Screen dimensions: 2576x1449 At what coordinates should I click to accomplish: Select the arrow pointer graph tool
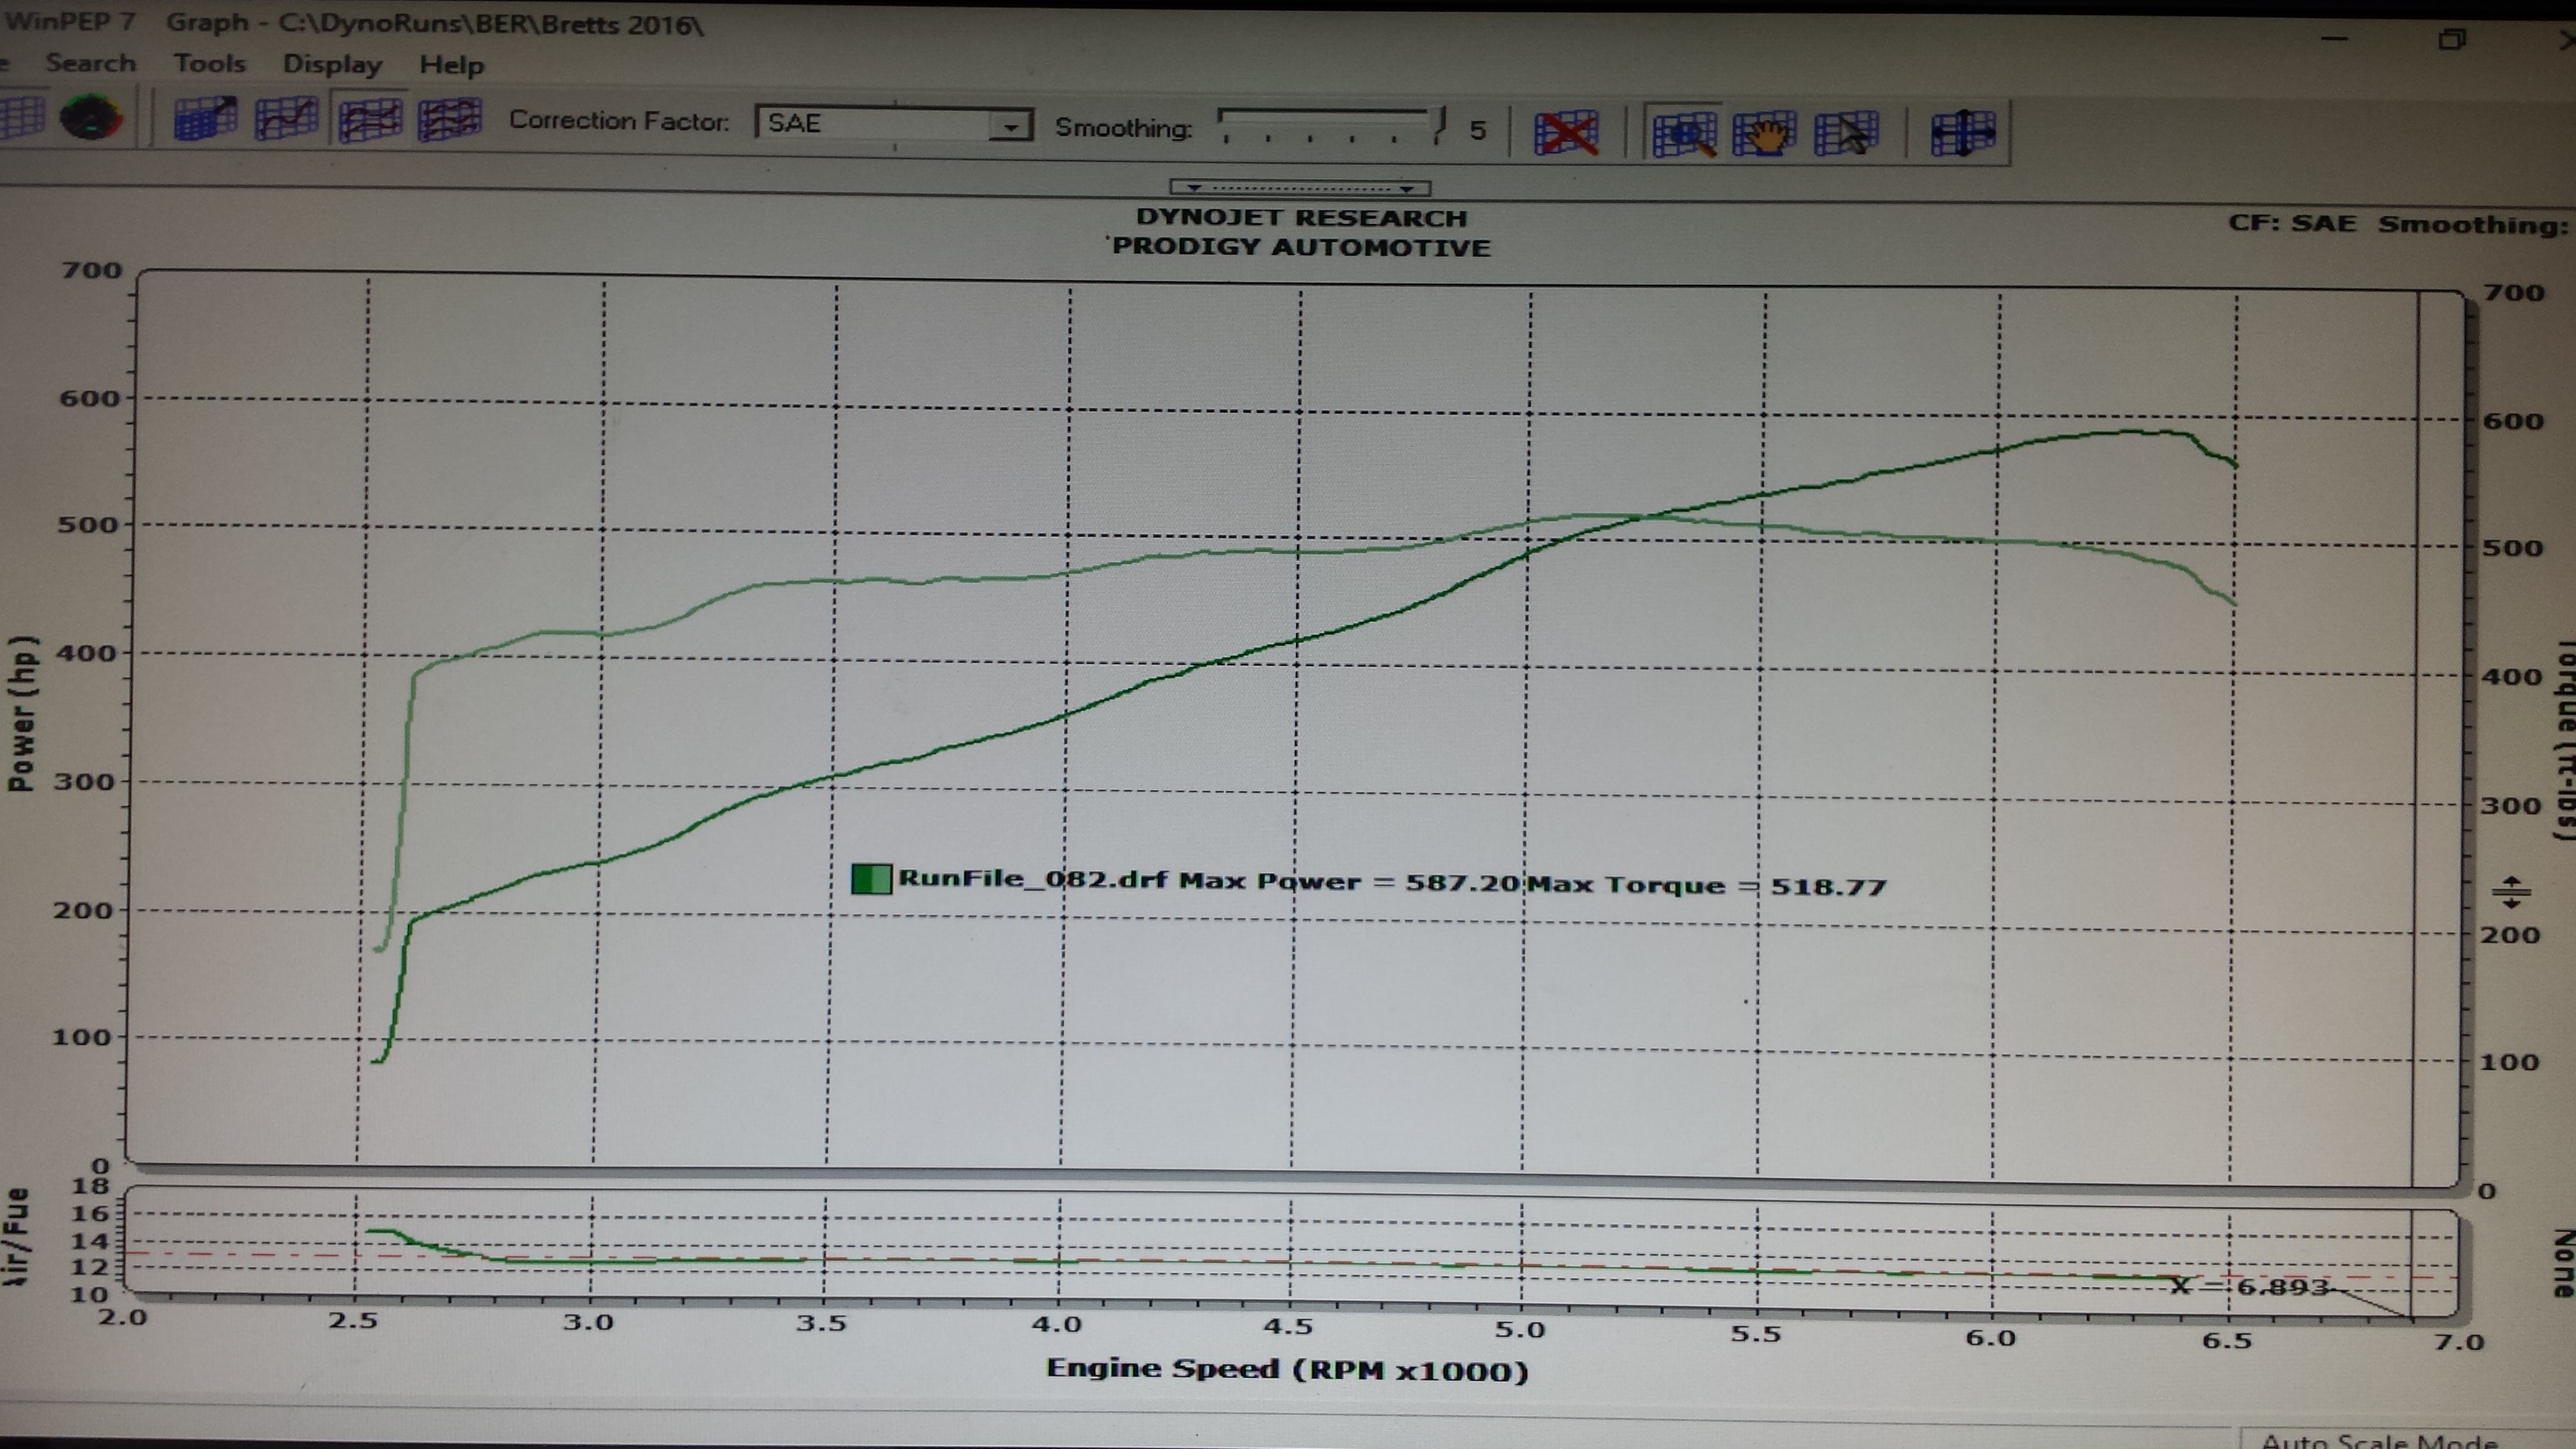(1846, 134)
